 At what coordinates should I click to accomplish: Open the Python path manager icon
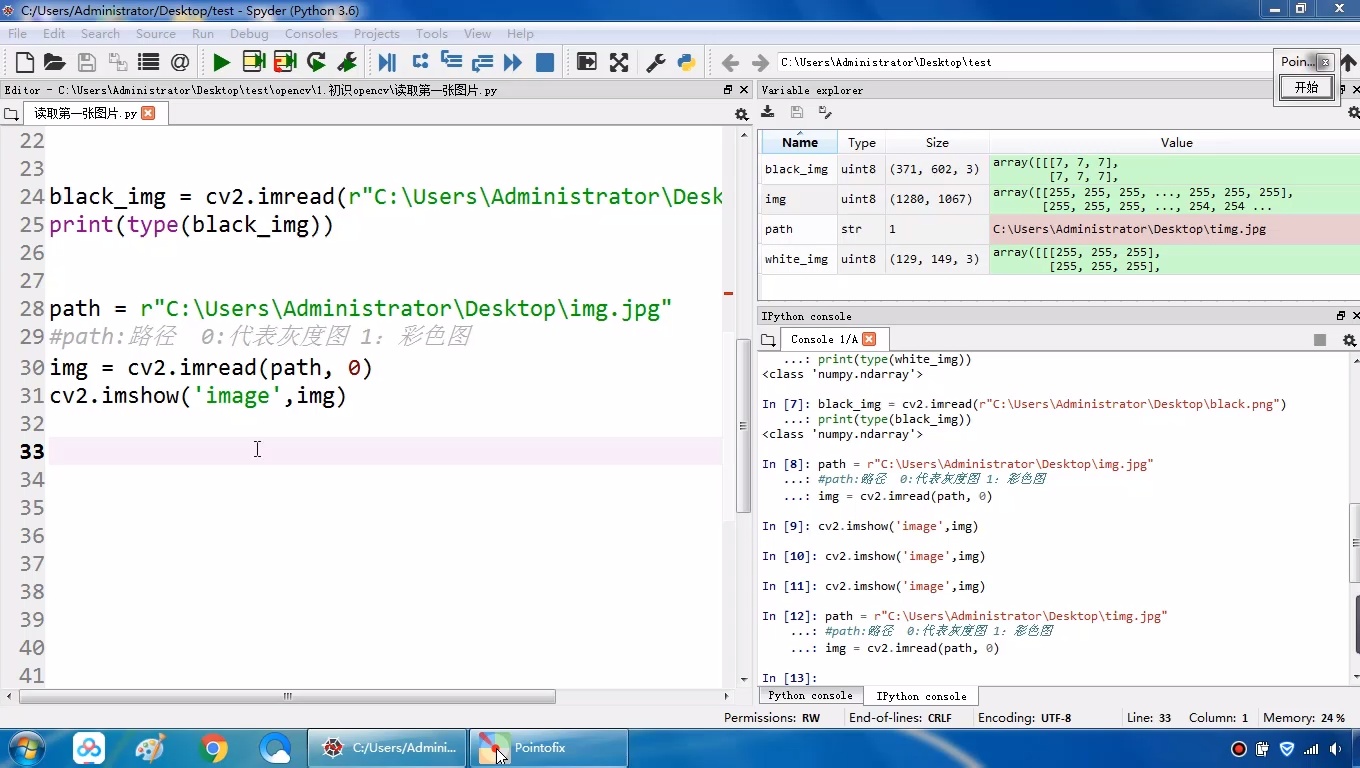click(686, 63)
